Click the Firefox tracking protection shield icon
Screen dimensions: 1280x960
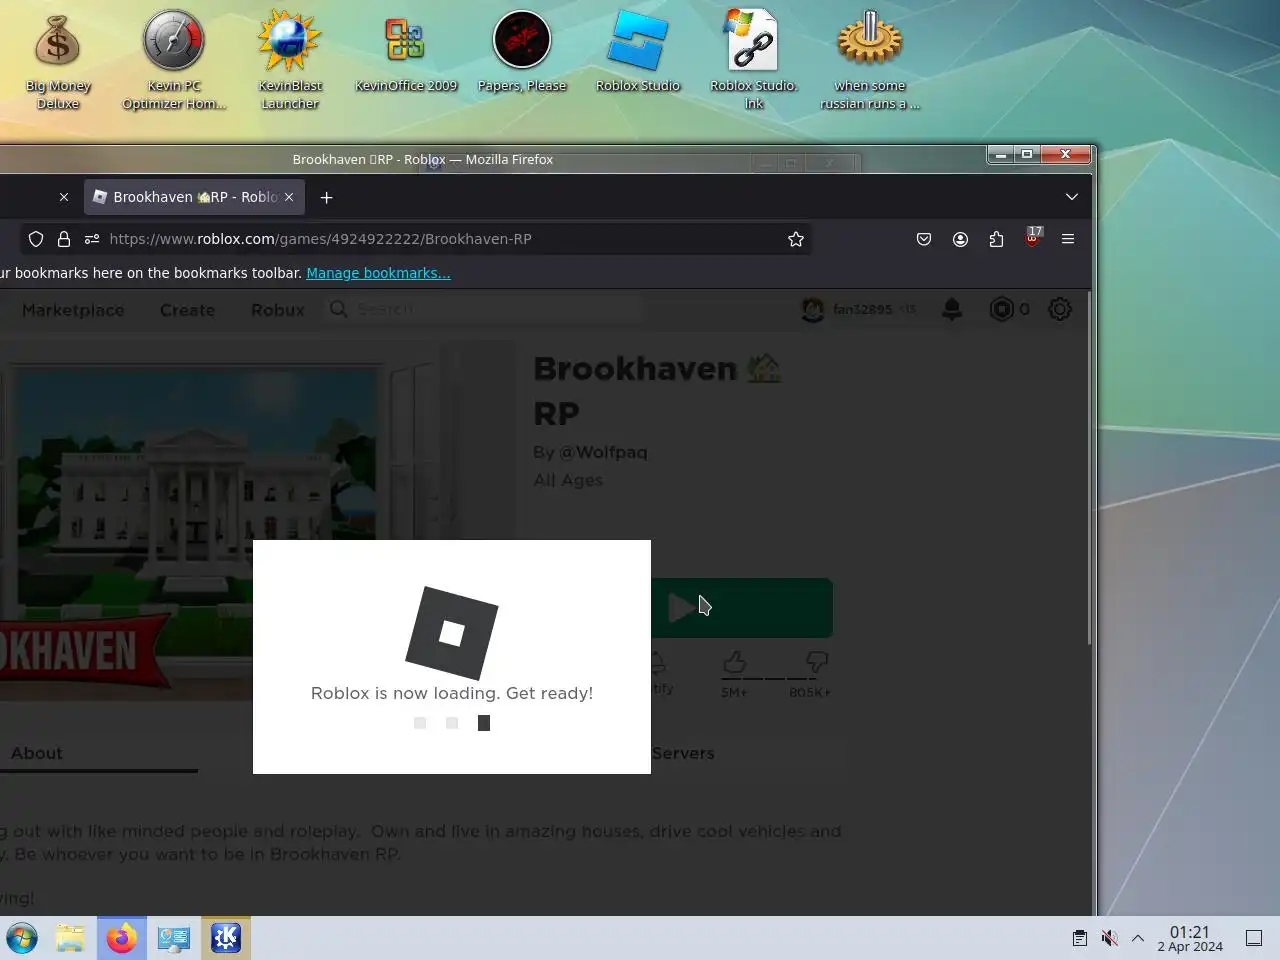click(x=36, y=239)
